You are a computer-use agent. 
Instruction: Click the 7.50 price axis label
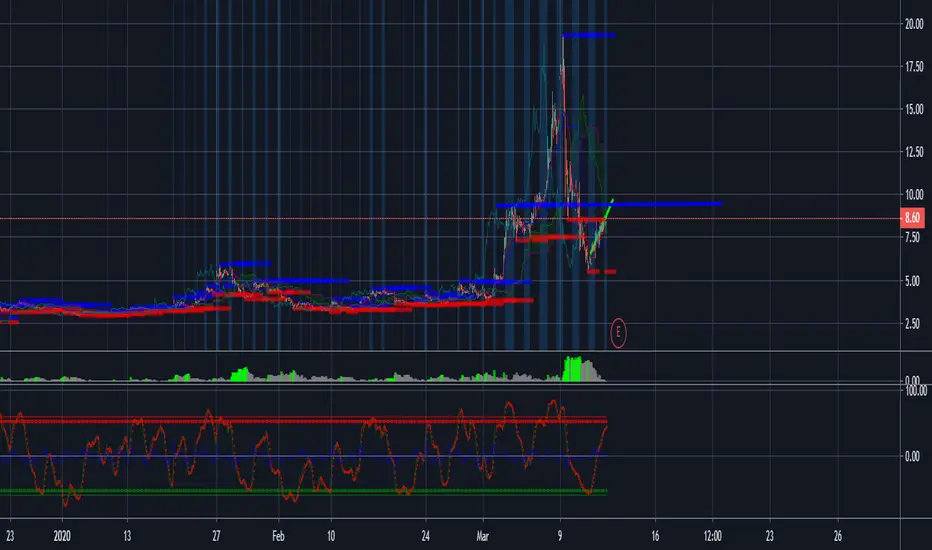[x=912, y=237]
